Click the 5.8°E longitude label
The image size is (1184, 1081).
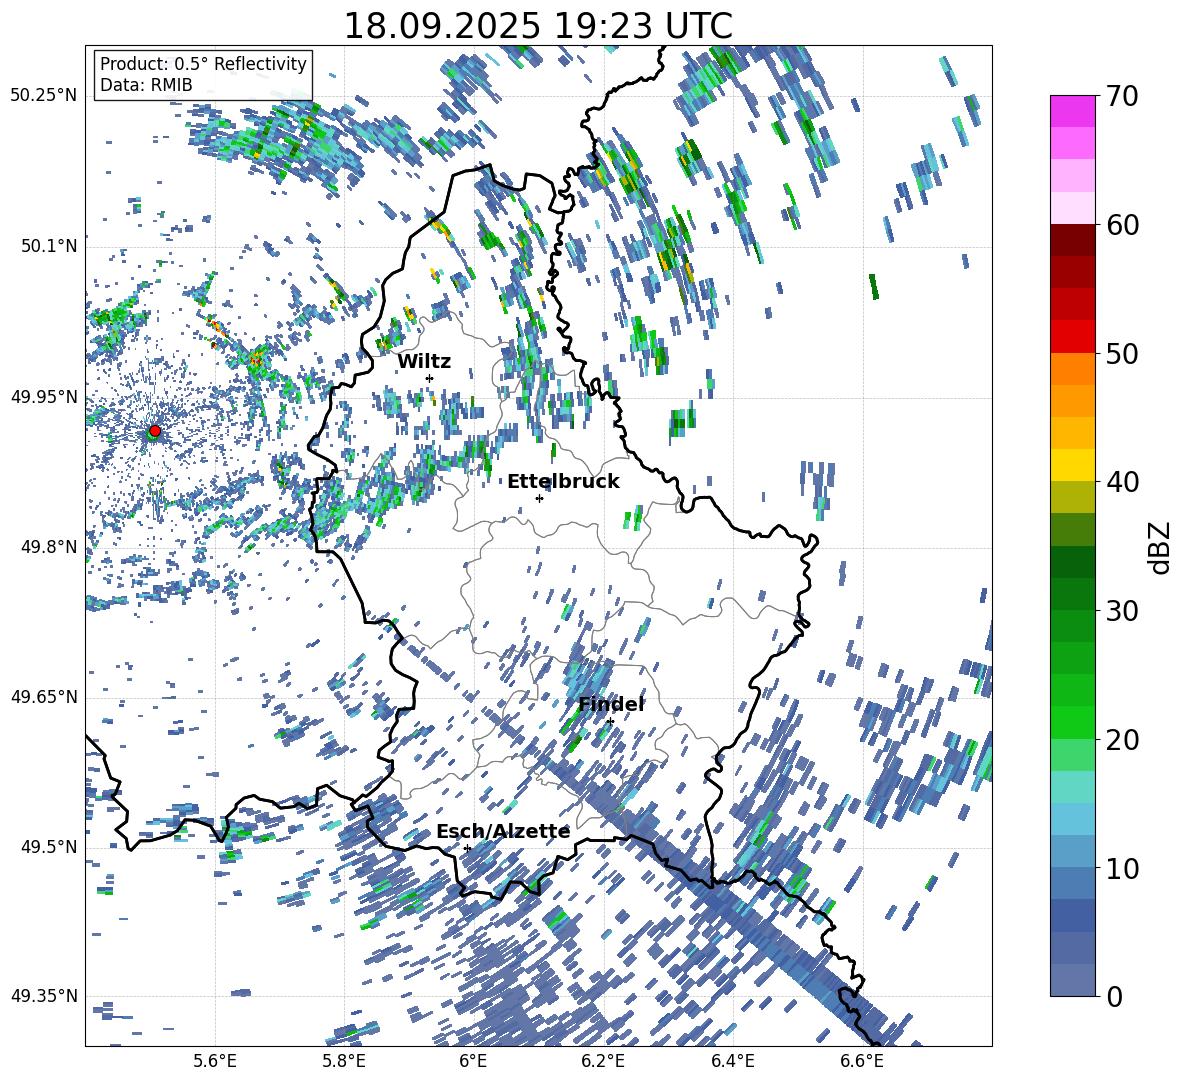(x=344, y=1062)
